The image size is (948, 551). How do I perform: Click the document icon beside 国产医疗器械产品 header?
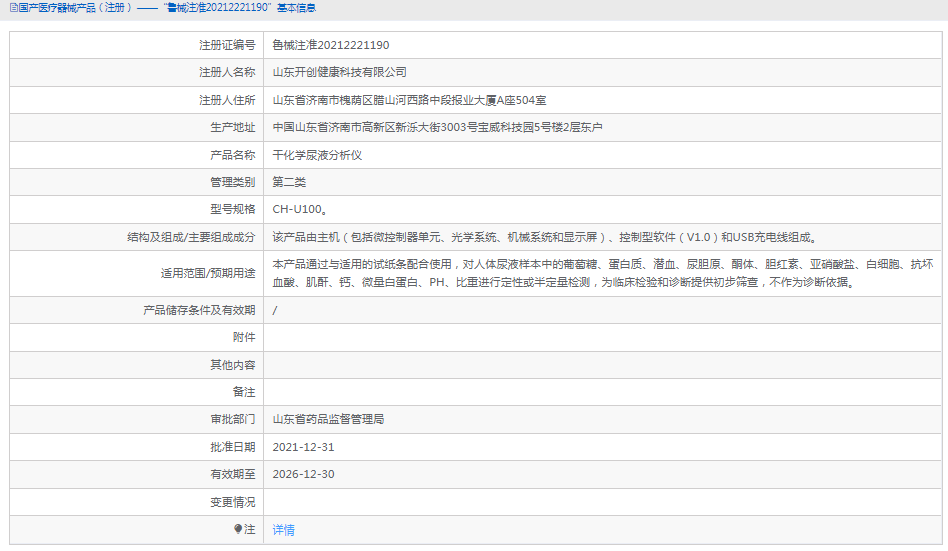click(13, 8)
